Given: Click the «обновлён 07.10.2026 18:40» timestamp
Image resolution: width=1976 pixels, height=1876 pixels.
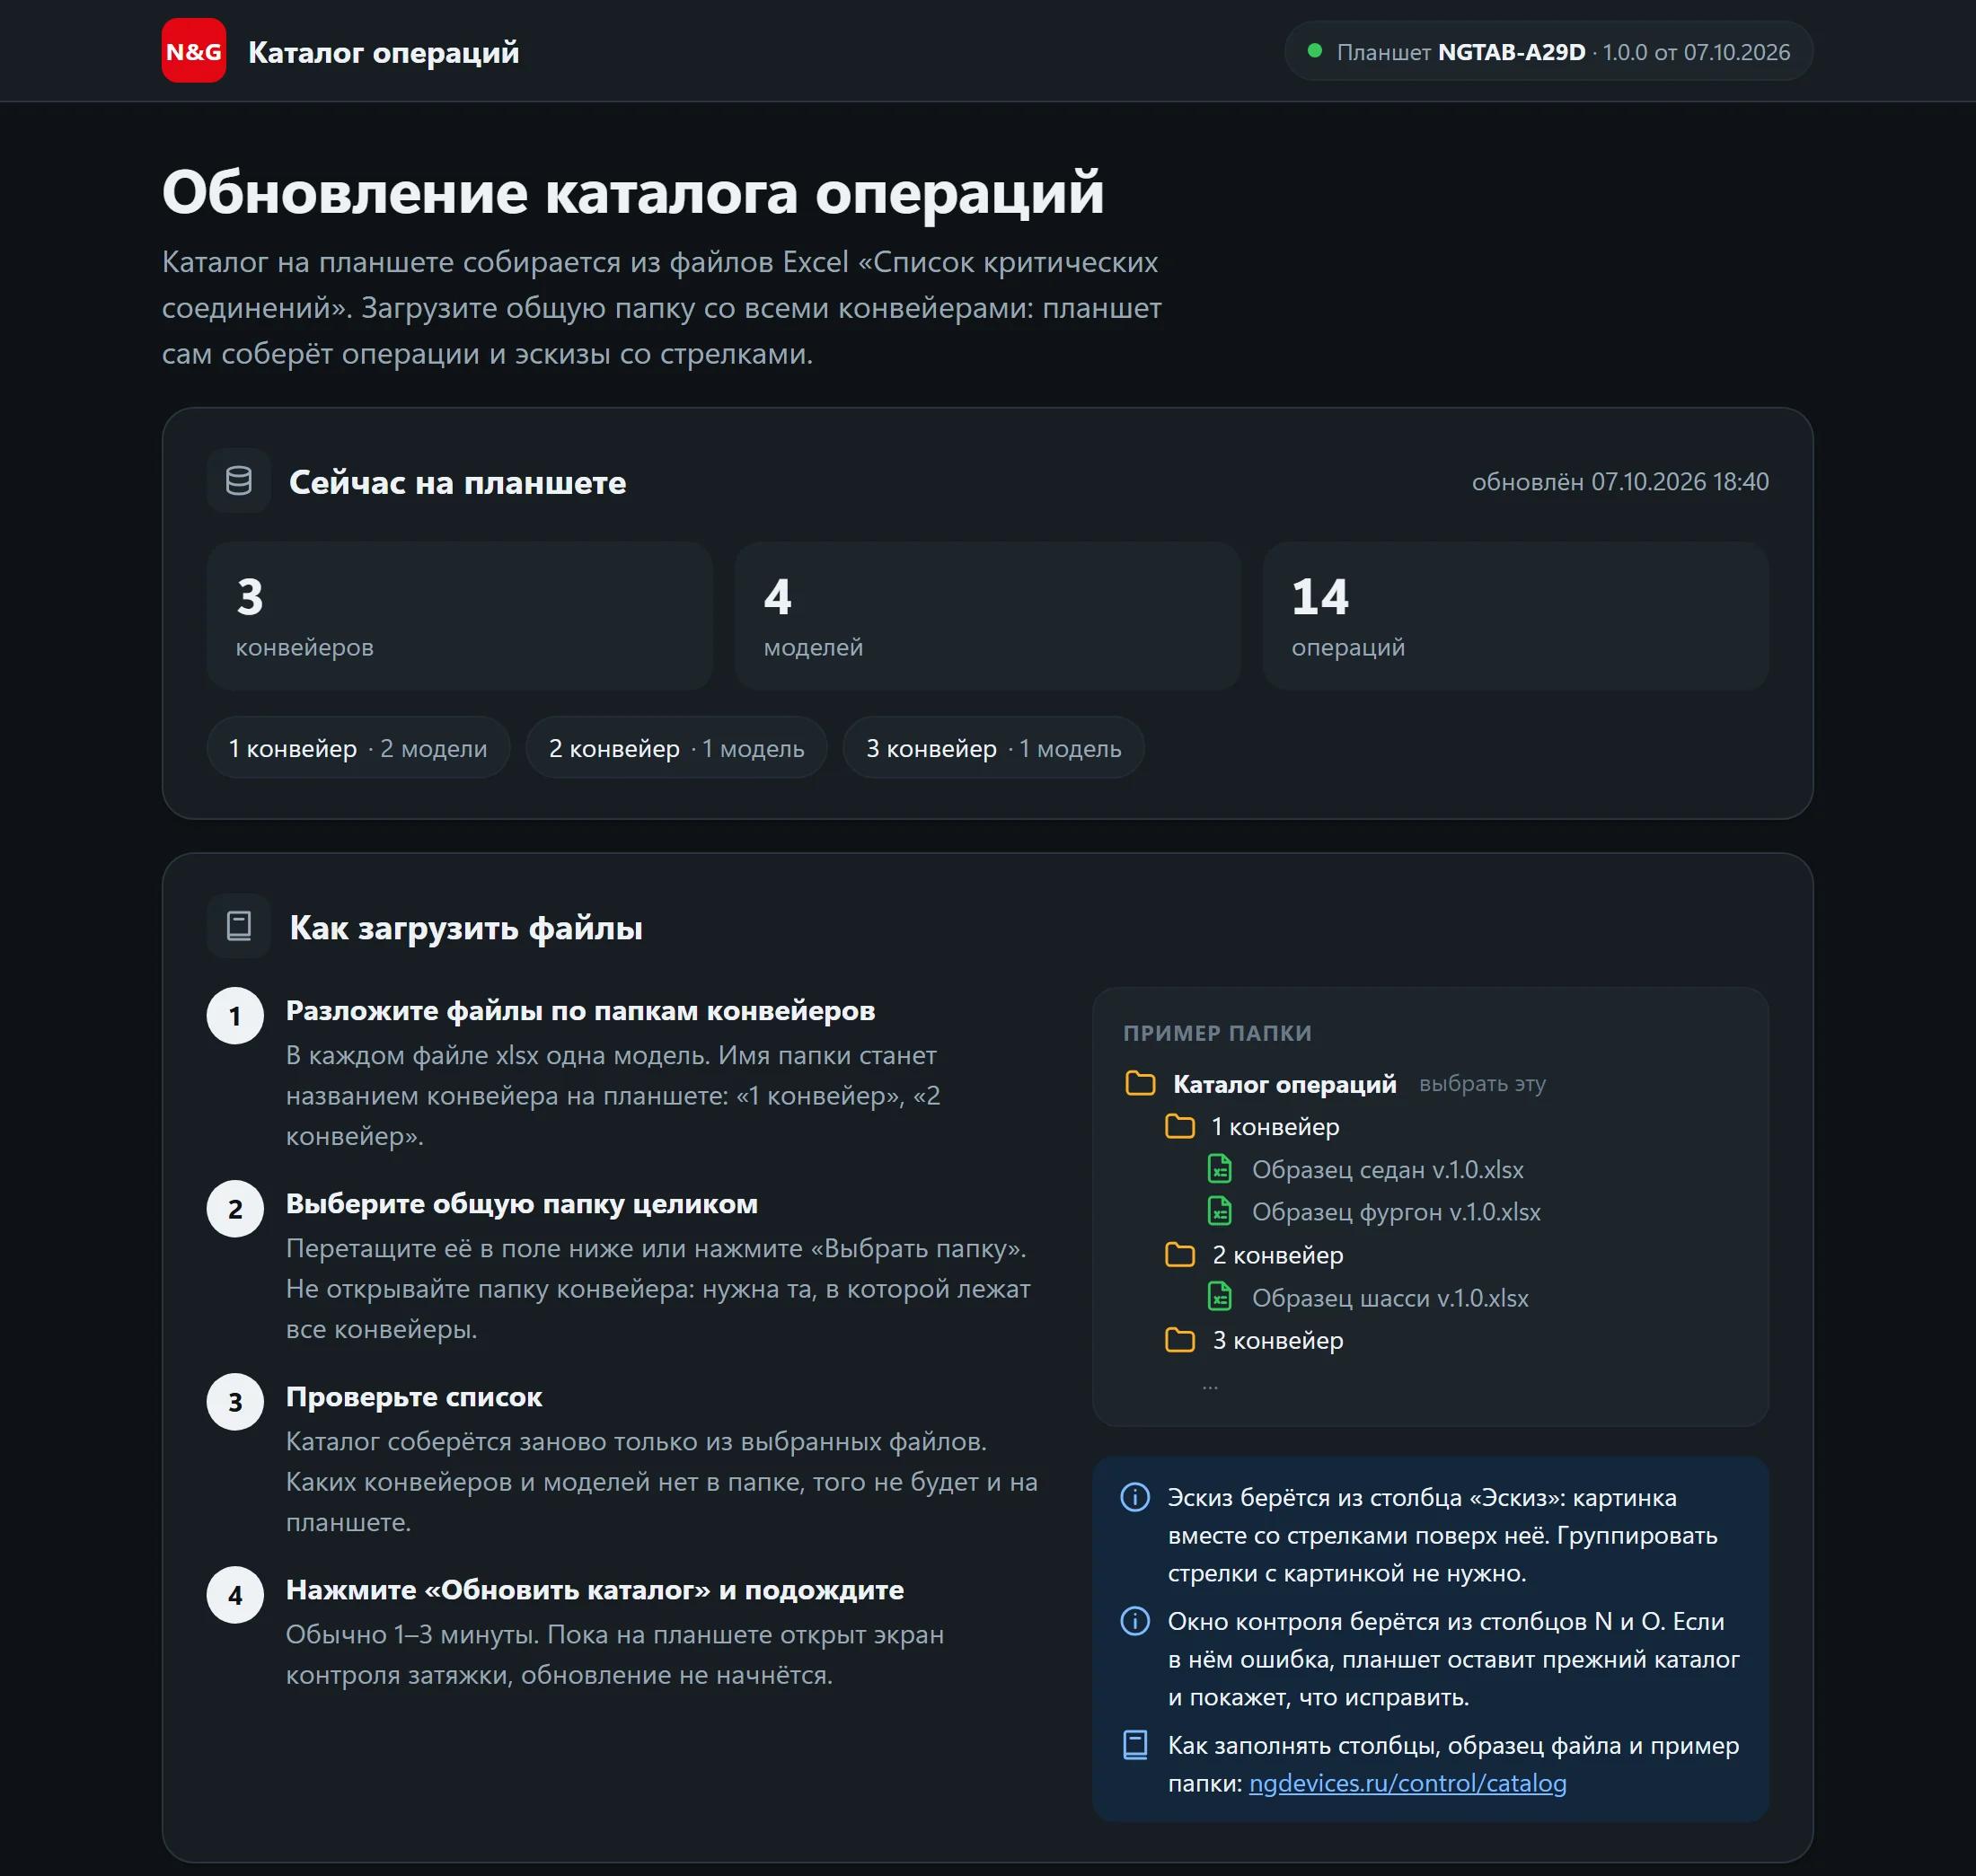Looking at the screenshot, I should [1620, 481].
